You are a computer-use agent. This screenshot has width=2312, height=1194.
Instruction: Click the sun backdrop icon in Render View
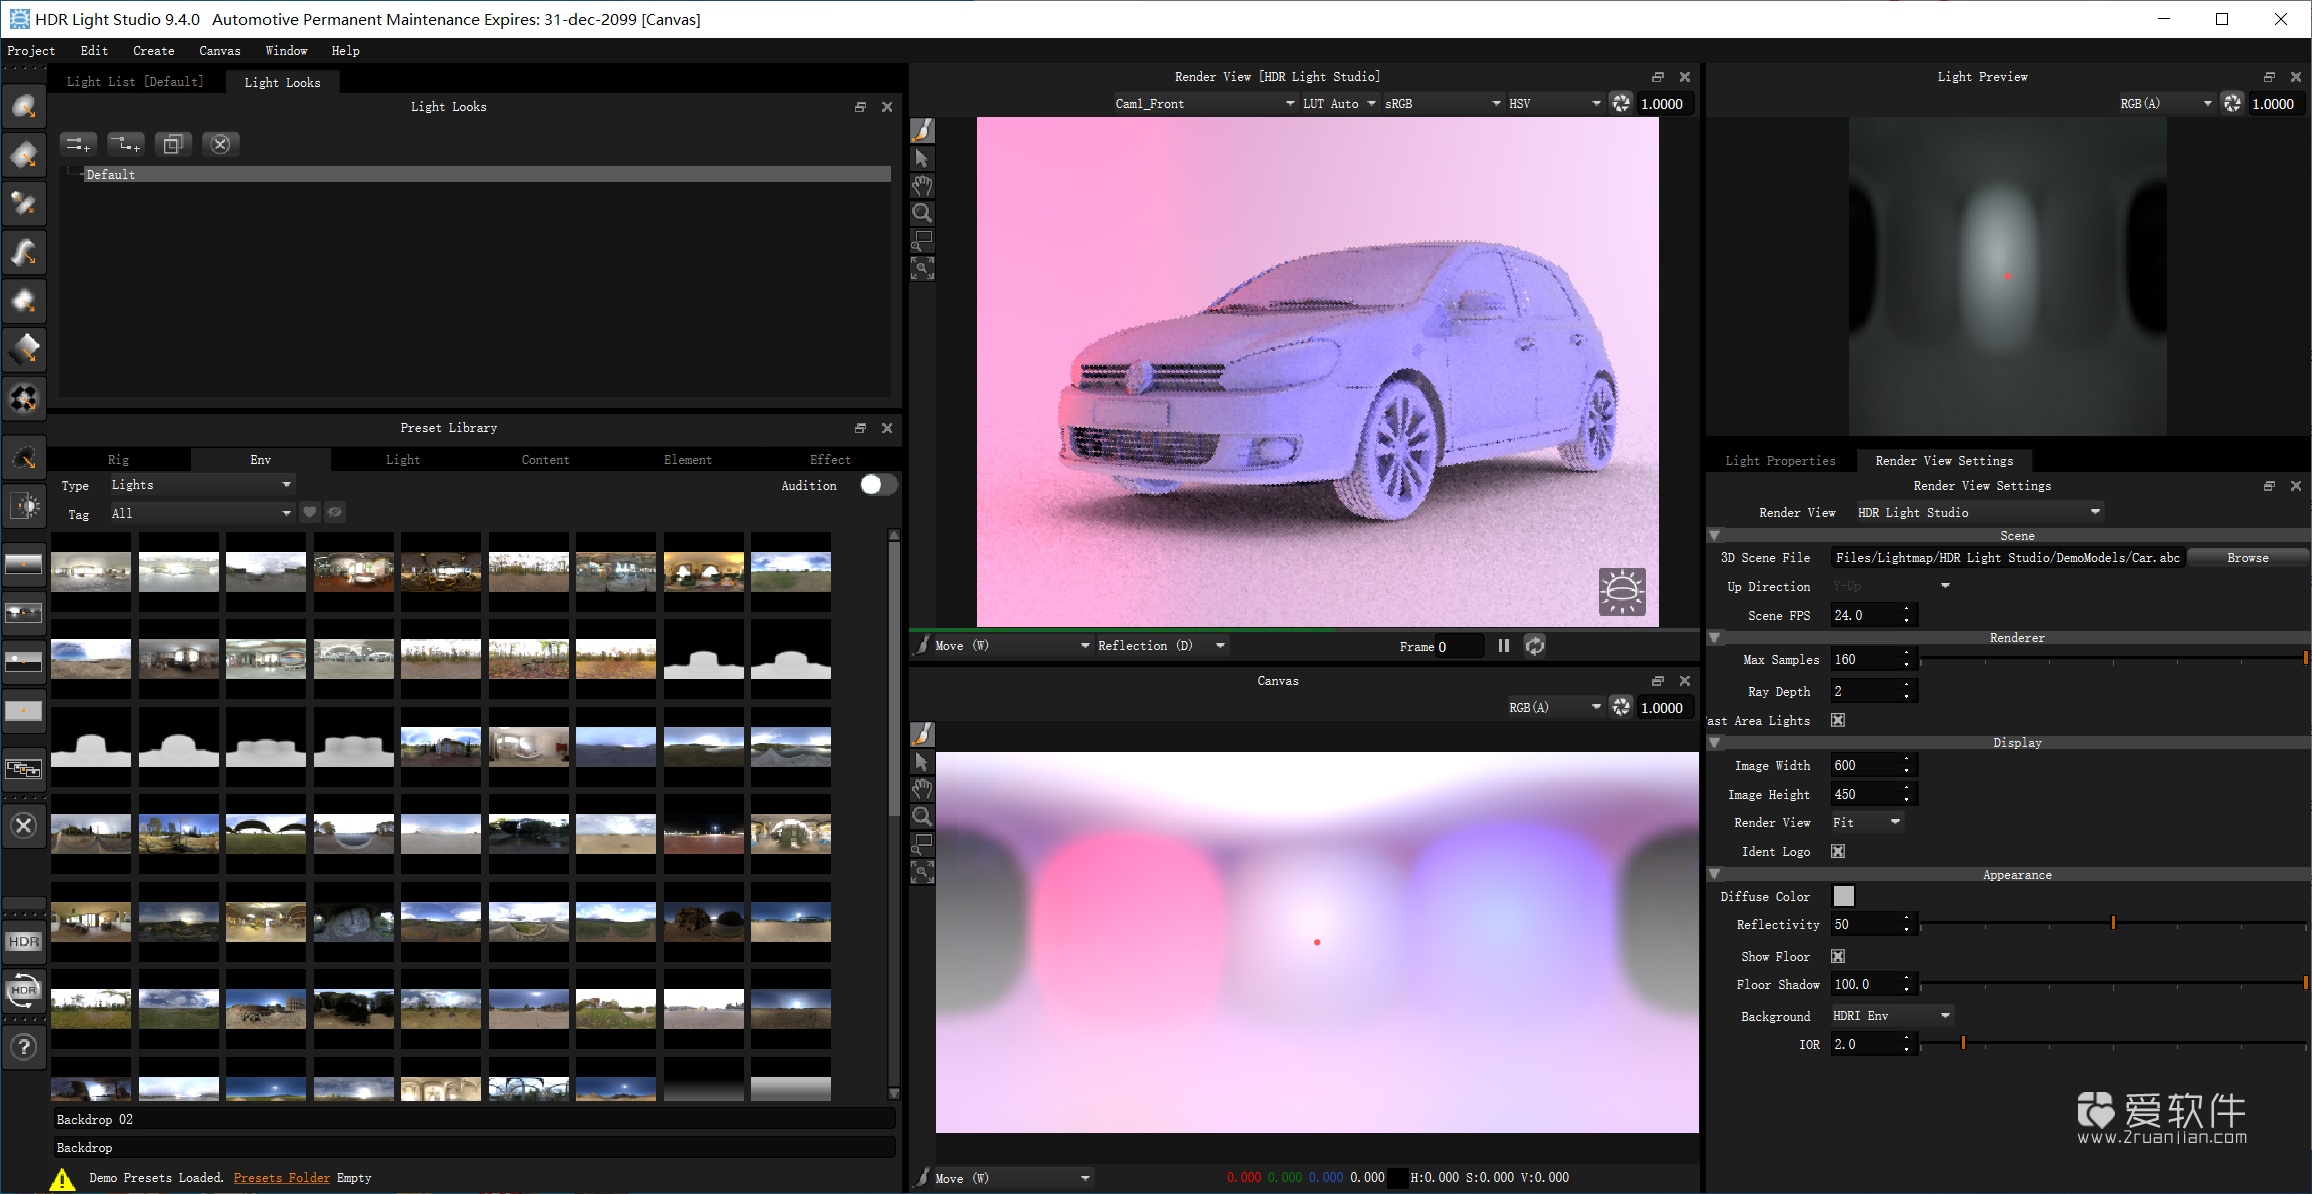coord(1622,592)
